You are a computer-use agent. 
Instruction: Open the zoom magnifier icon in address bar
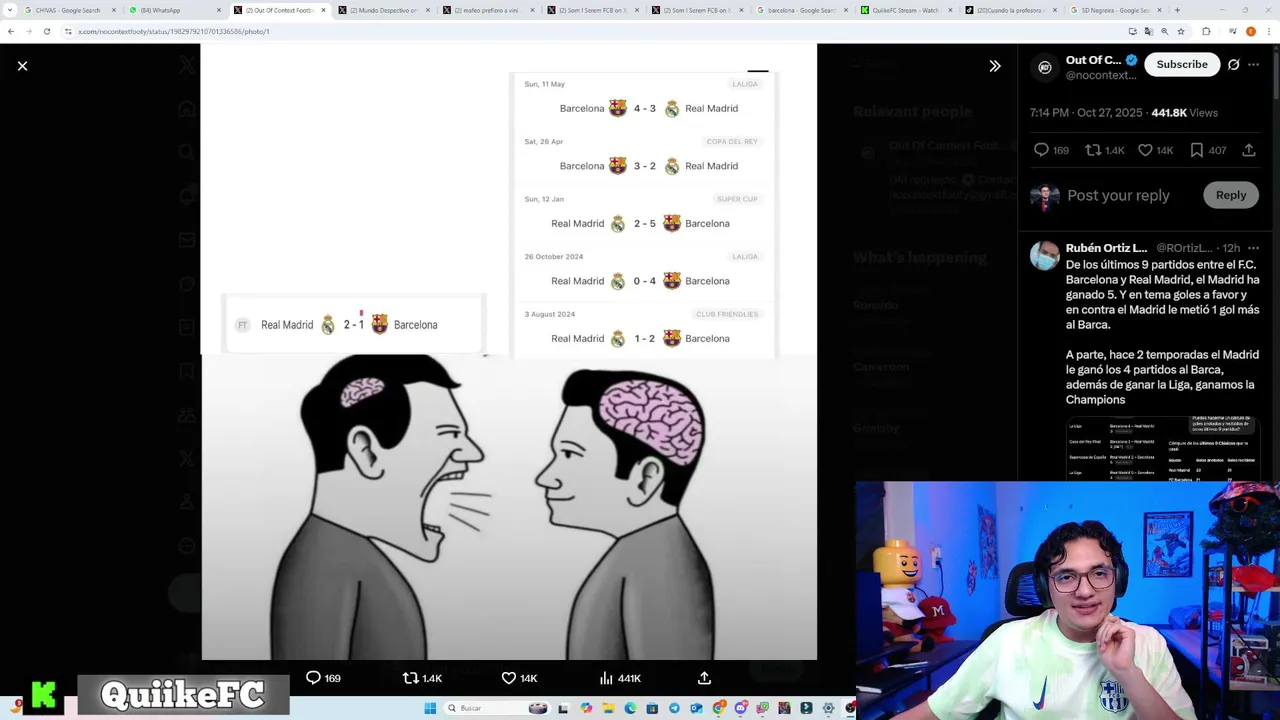pyautogui.click(x=1165, y=31)
